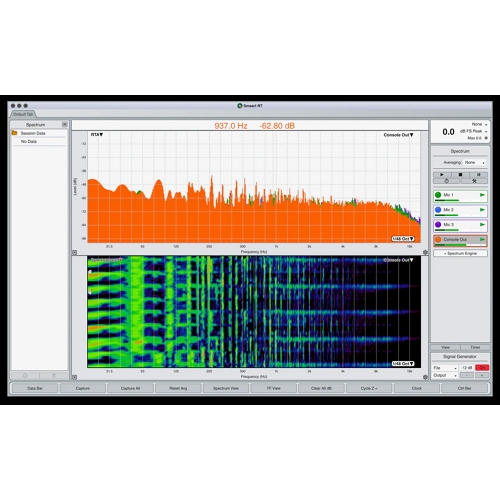Click the Capture All button
The width and height of the screenshot is (500, 500).
[x=130, y=388]
